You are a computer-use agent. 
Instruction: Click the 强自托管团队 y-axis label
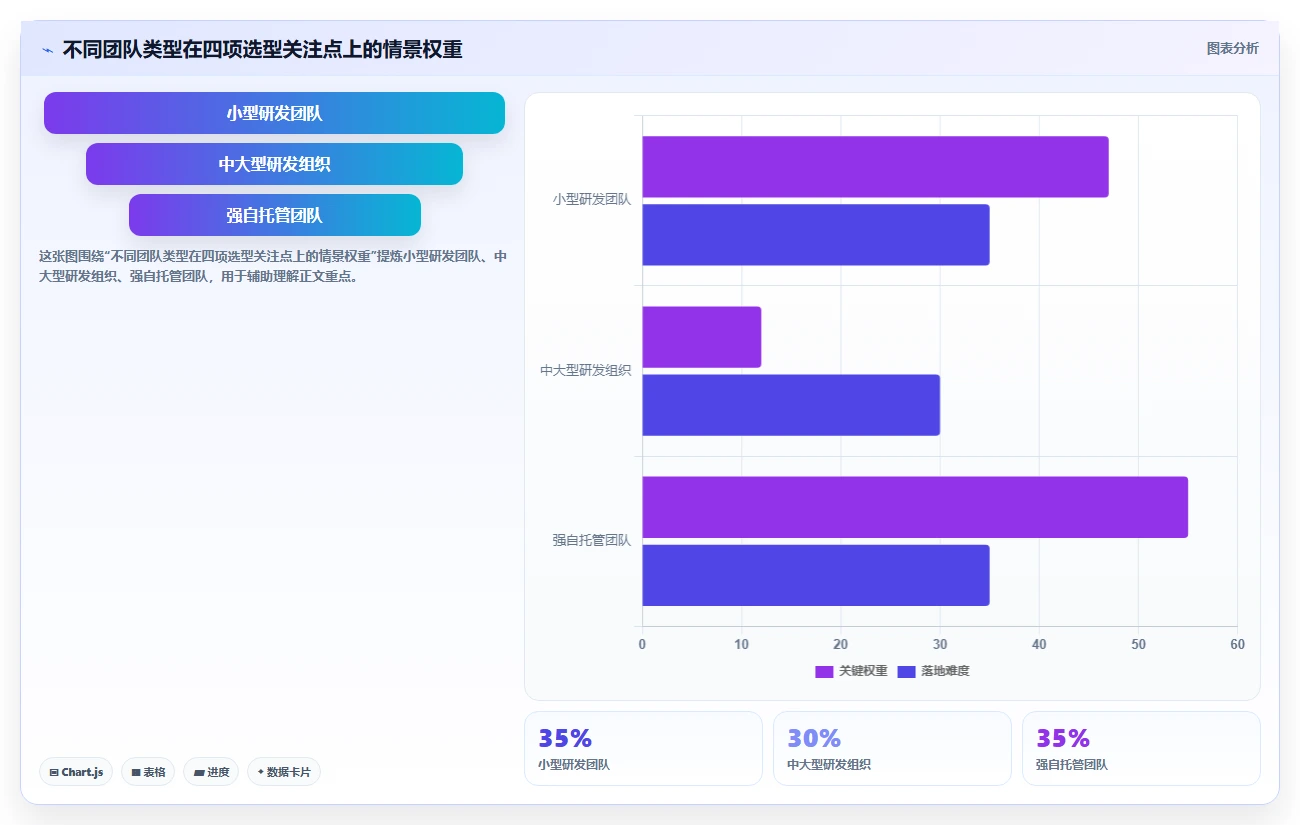592,540
